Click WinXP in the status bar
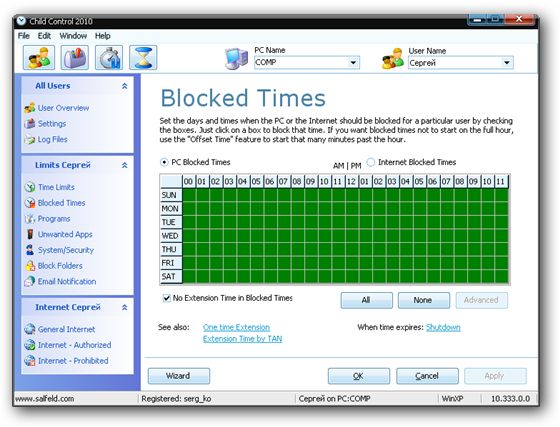Image resolution: width=560 pixels, height=427 pixels. pos(452,398)
